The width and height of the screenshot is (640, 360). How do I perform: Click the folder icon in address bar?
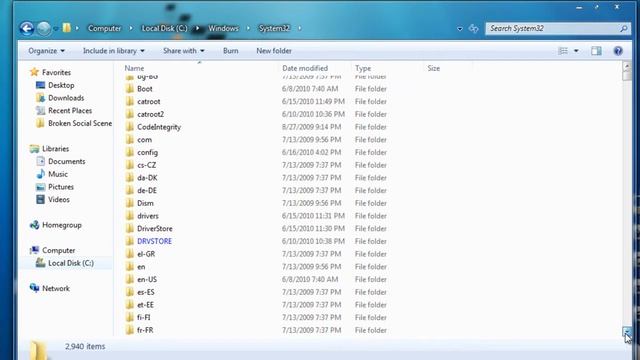67,28
